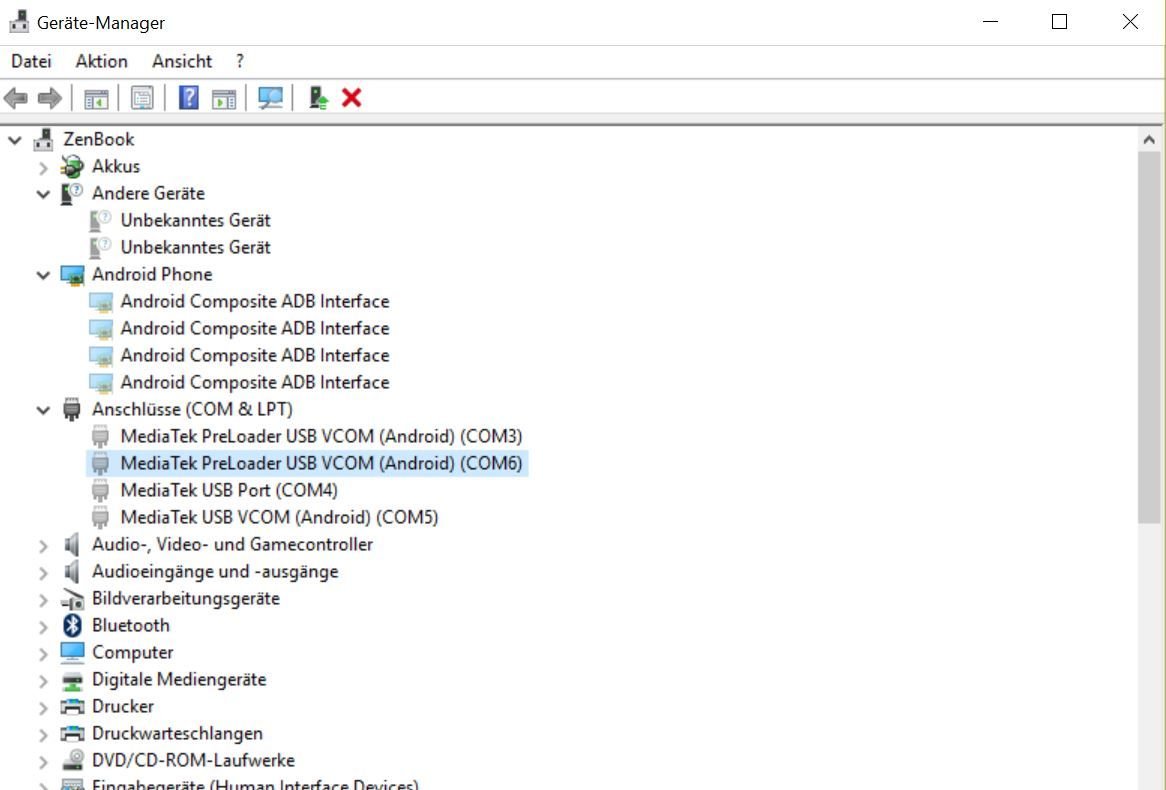Collapse the Anschlüsse (COM & LPT) category
1166x790 pixels.
tap(43, 410)
